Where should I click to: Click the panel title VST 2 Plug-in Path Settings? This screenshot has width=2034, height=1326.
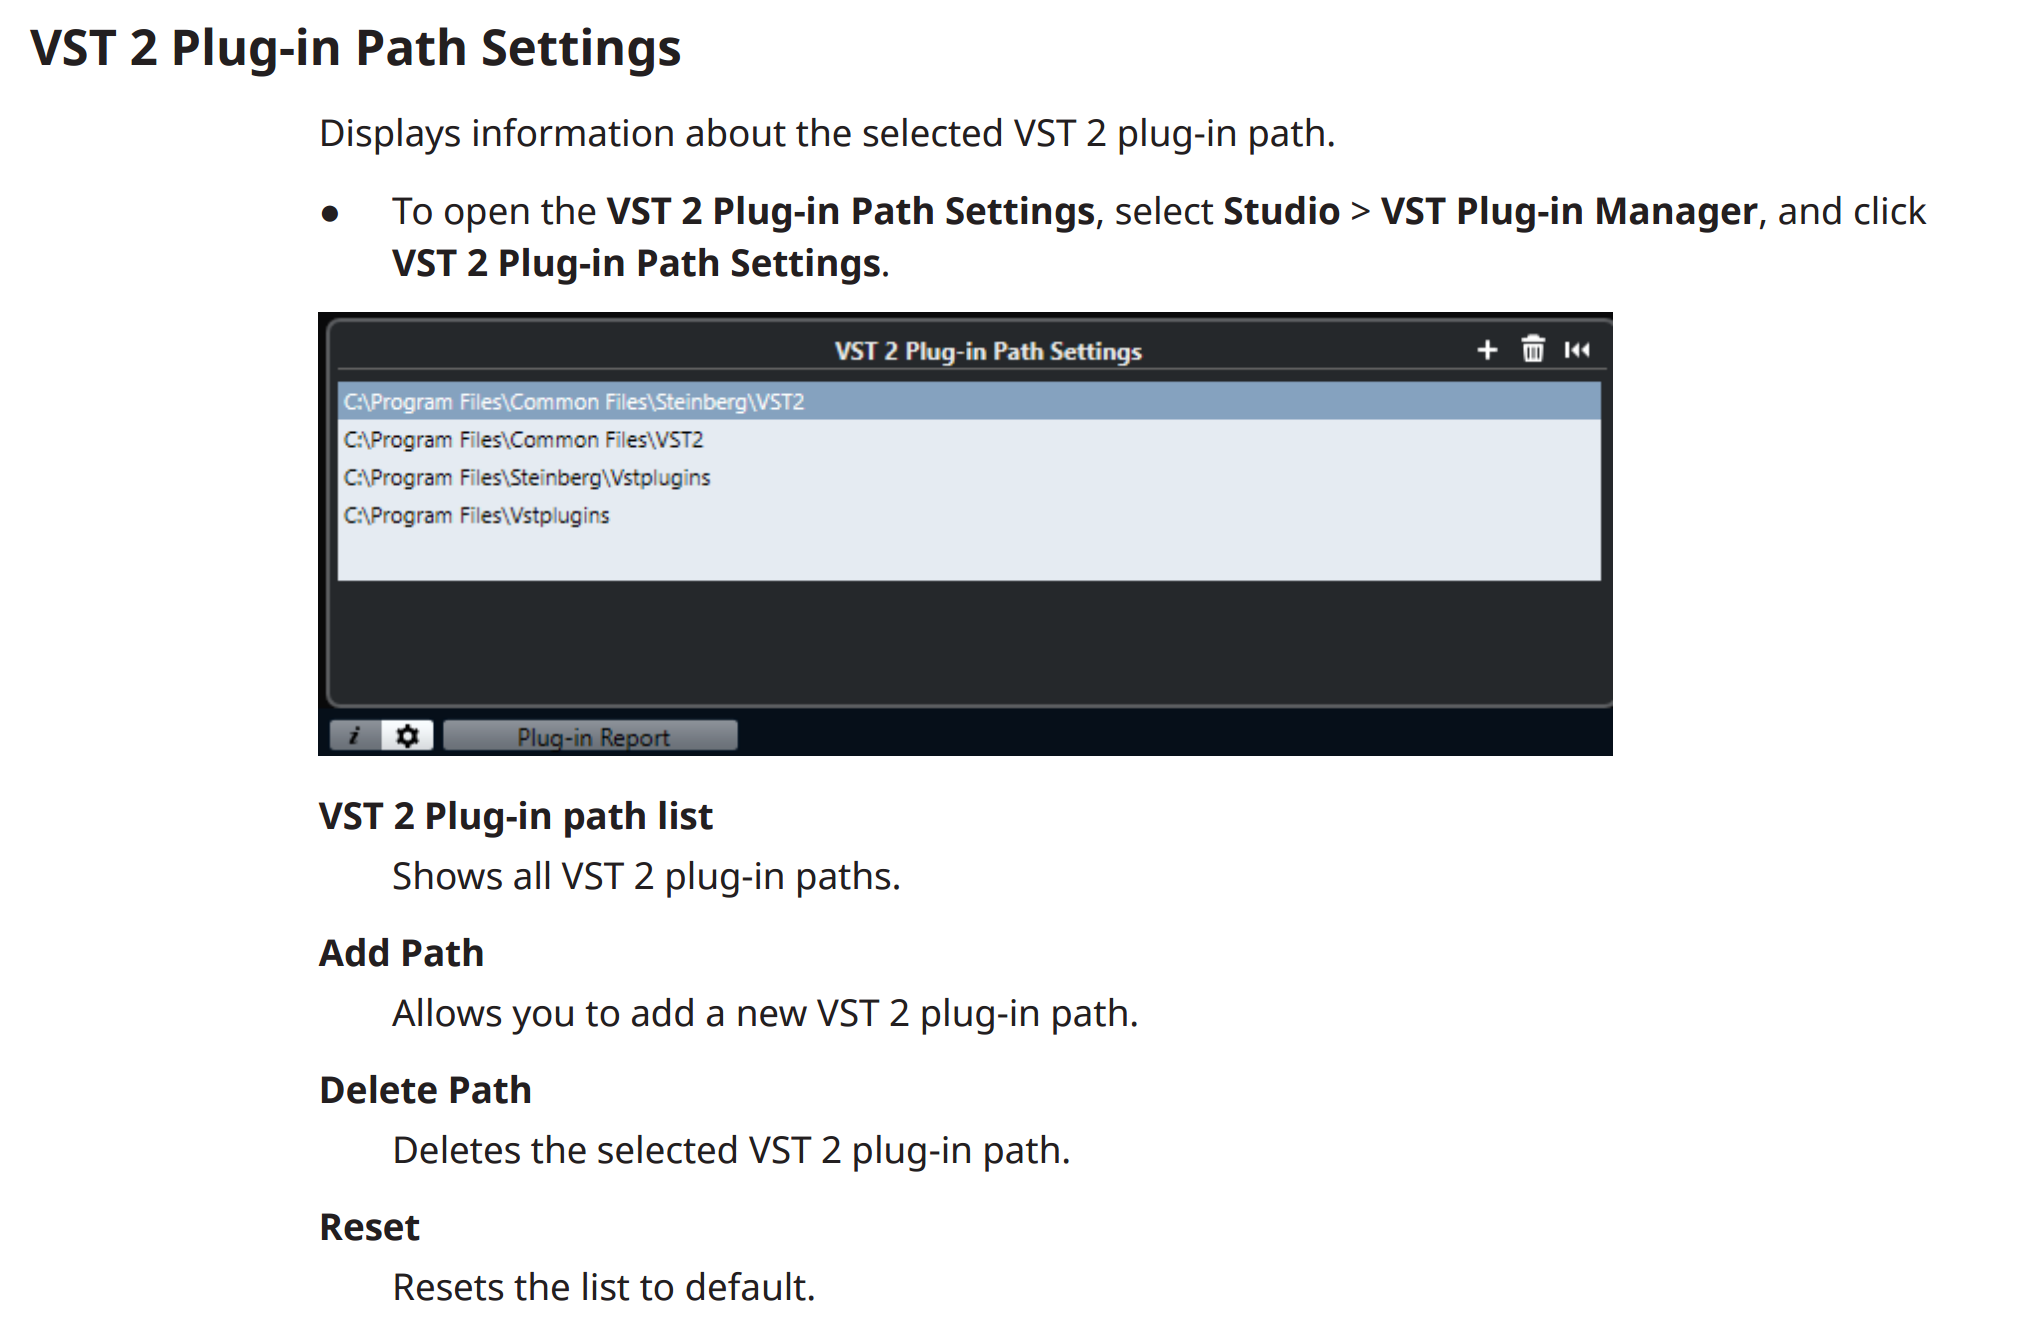pyautogui.click(x=988, y=351)
